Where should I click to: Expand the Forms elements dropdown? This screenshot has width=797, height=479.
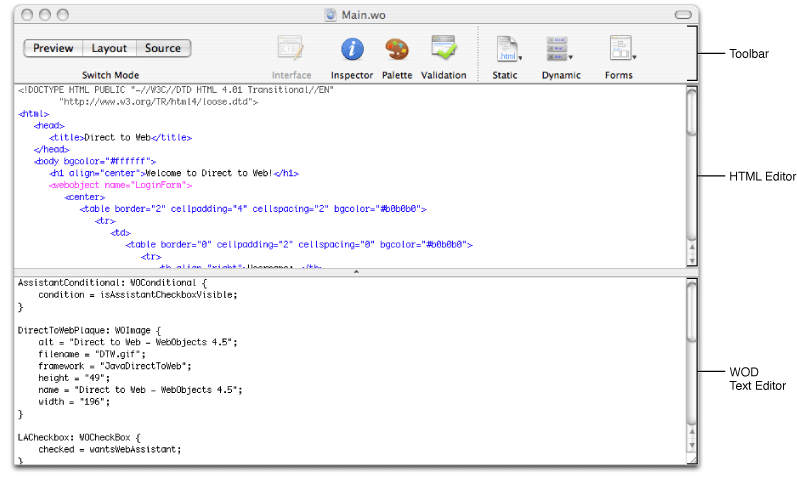point(622,49)
